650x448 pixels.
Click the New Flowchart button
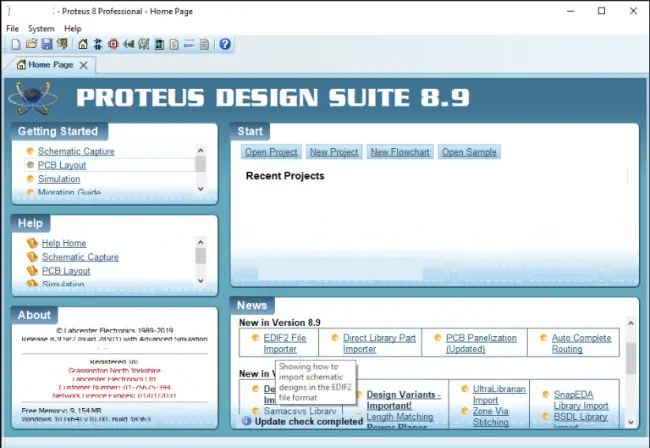400,152
